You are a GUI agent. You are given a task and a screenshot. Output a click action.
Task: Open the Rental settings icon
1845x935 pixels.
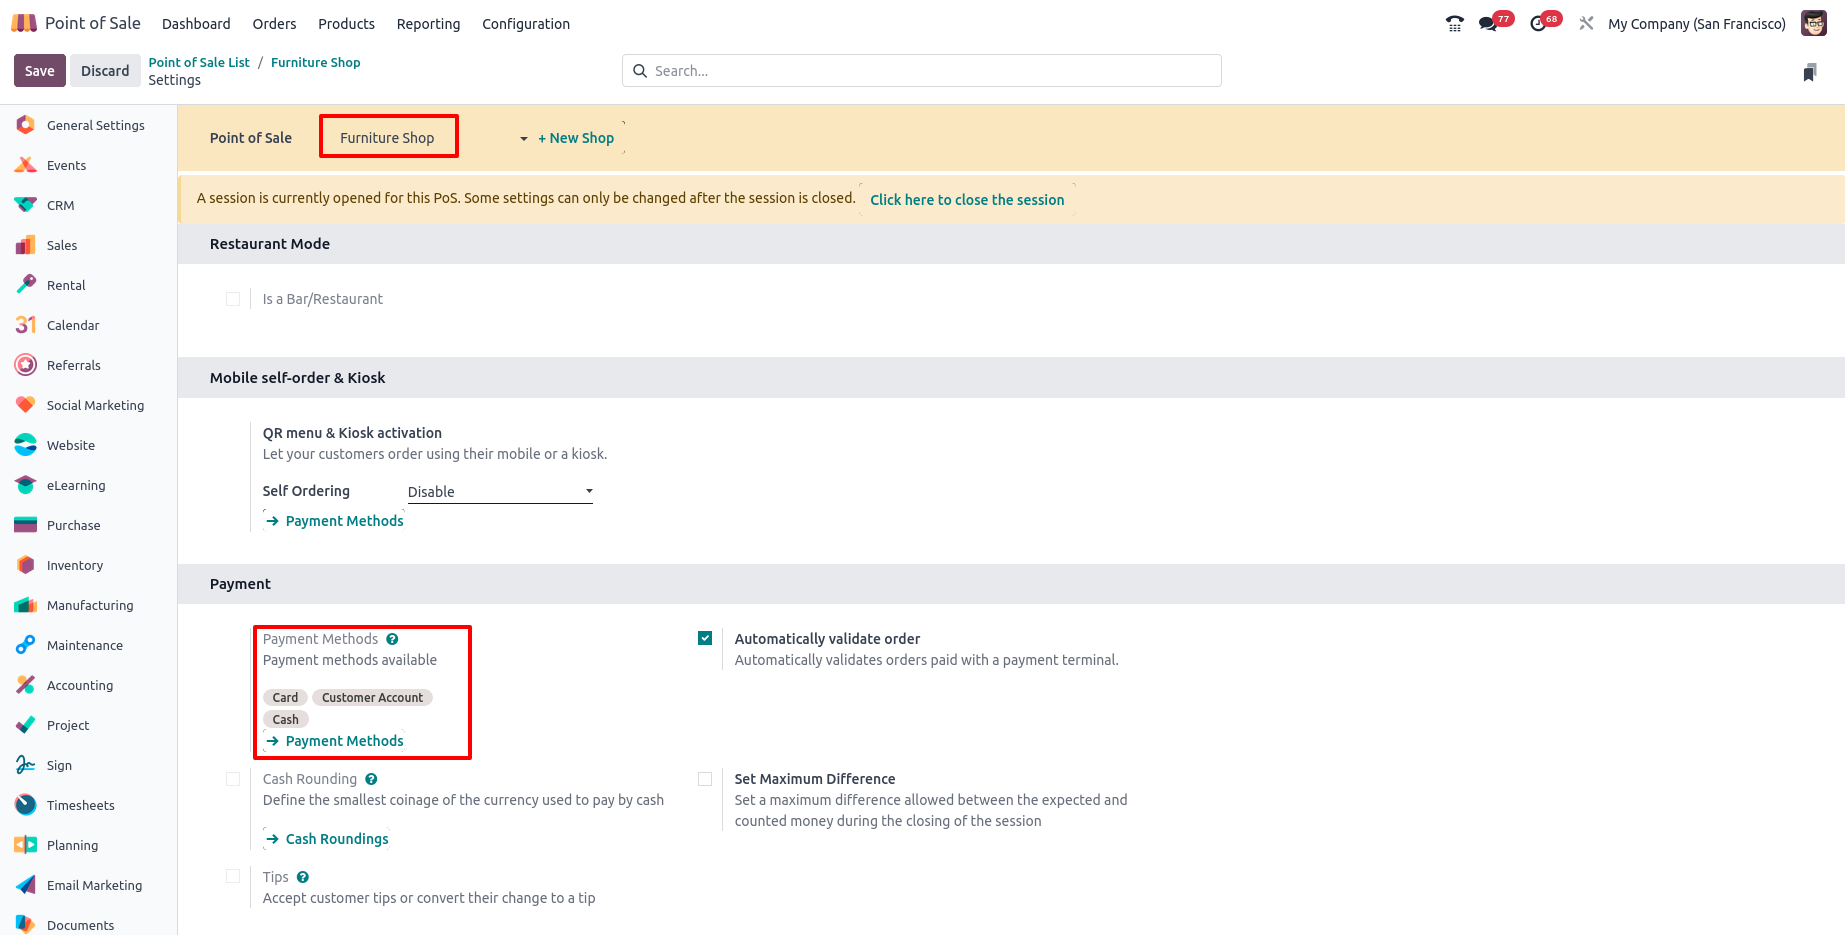click(x=26, y=285)
